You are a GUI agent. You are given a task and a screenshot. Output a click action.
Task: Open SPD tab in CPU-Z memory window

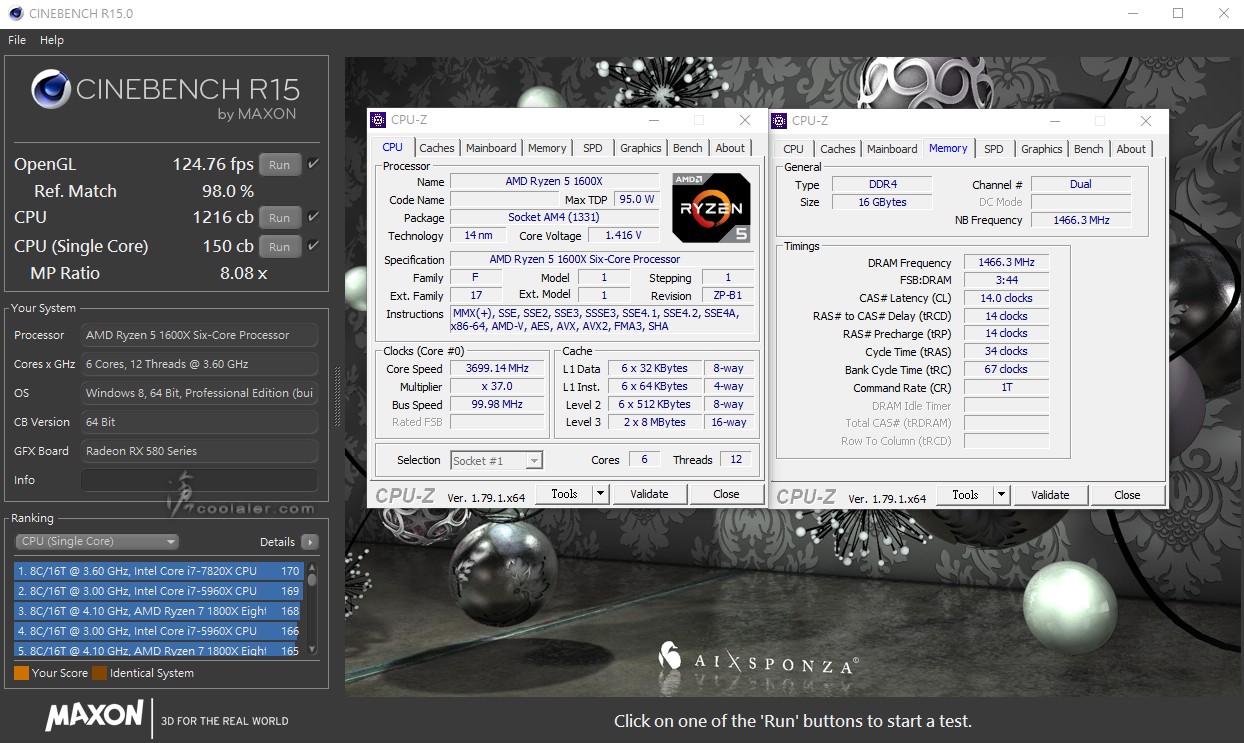point(994,149)
